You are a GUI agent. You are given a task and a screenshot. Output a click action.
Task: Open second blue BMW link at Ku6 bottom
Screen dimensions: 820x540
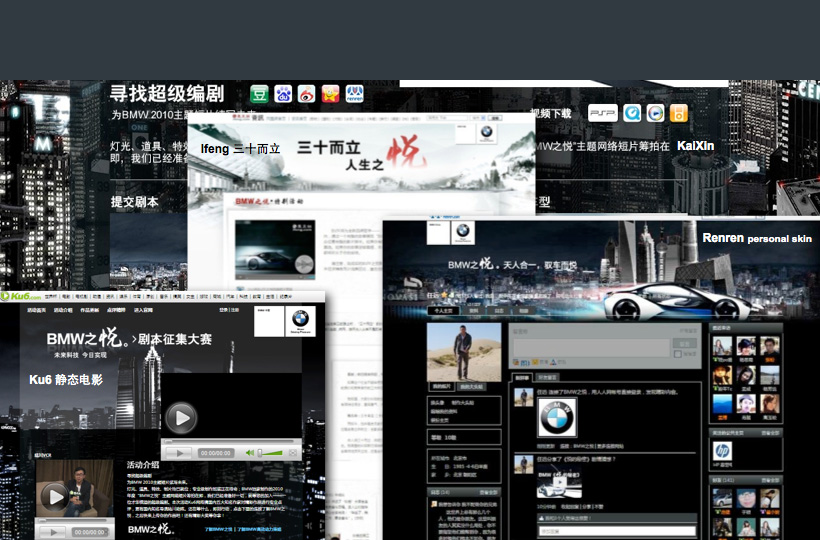(259, 530)
